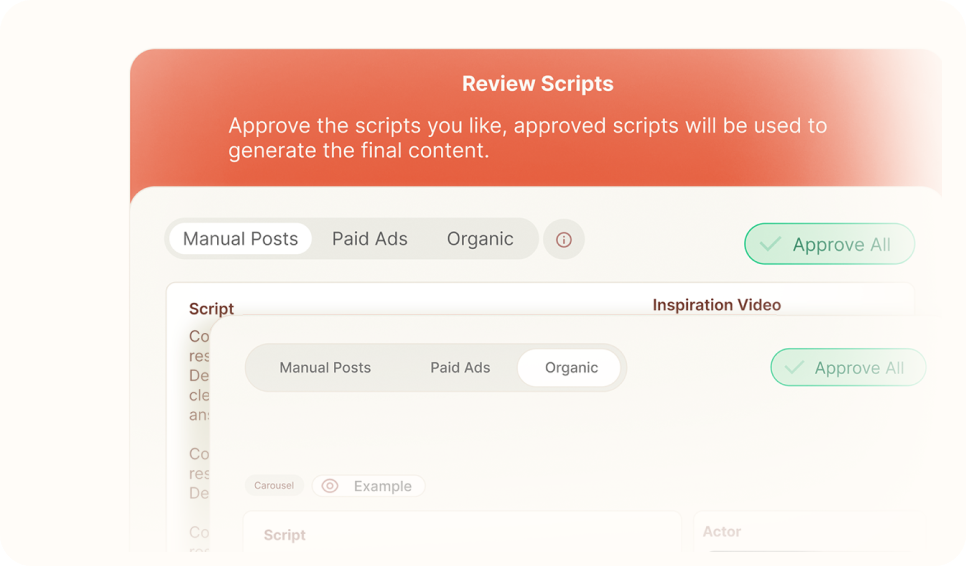Click the Script heading in the back card
This screenshot has height=566, width=966.
[x=211, y=309]
